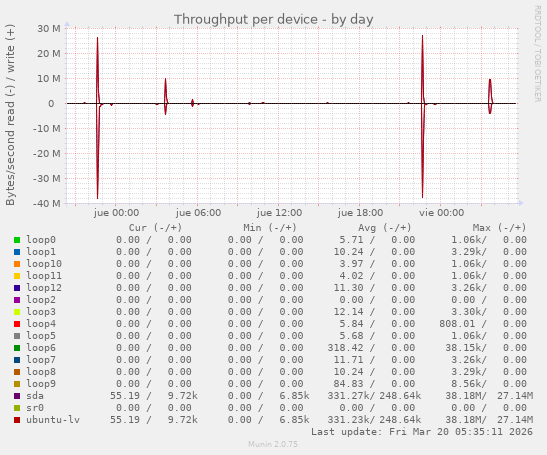Click the 'Last update' timestamp text
This screenshot has height=455, width=547.
[x=422, y=432]
